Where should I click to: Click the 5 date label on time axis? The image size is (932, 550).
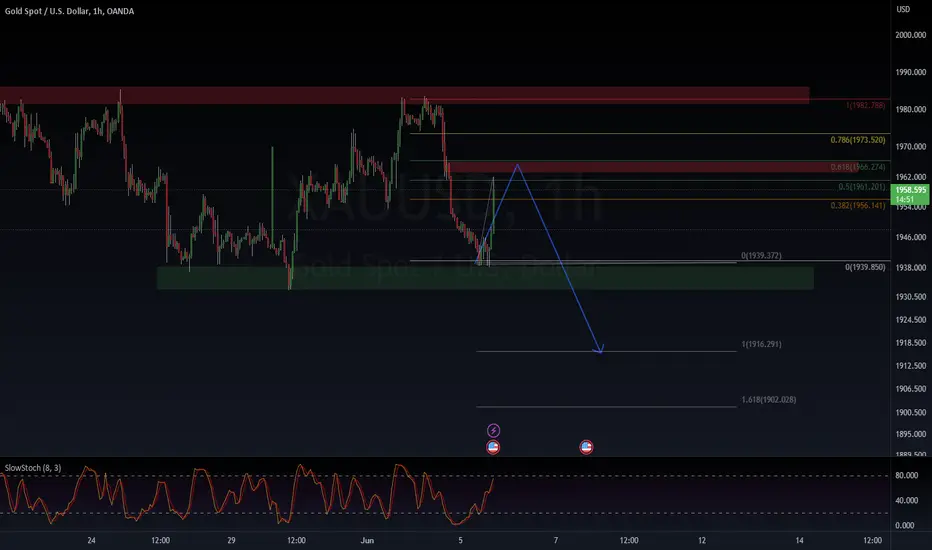click(x=460, y=540)
